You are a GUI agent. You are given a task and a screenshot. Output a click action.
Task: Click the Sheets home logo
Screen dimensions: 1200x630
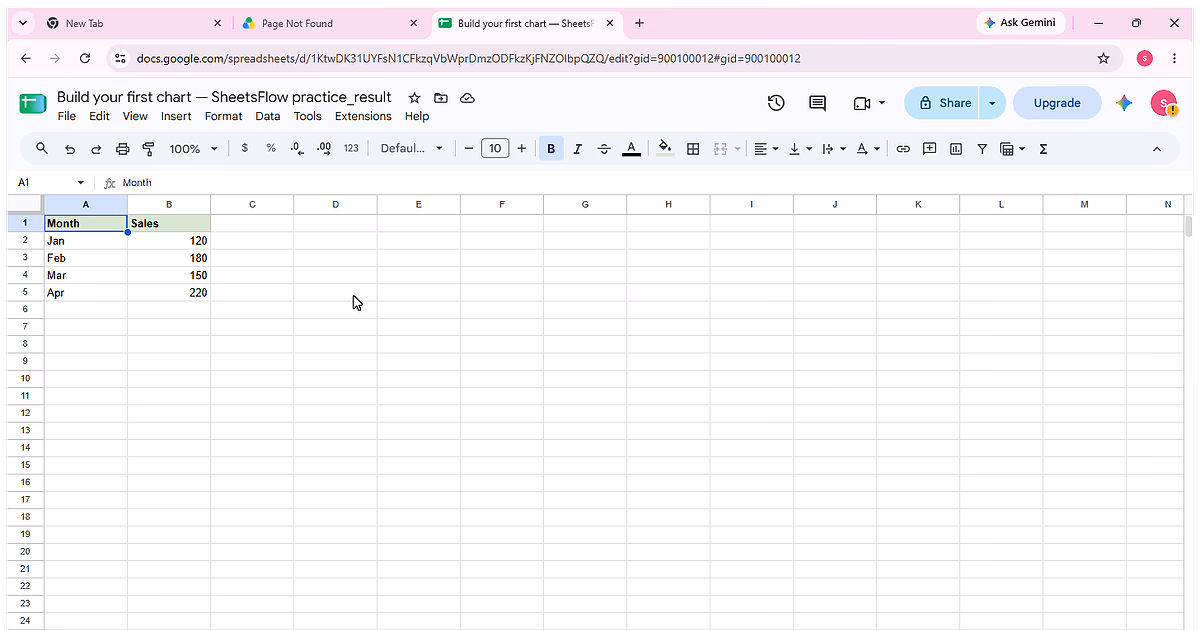coord(32,103)
